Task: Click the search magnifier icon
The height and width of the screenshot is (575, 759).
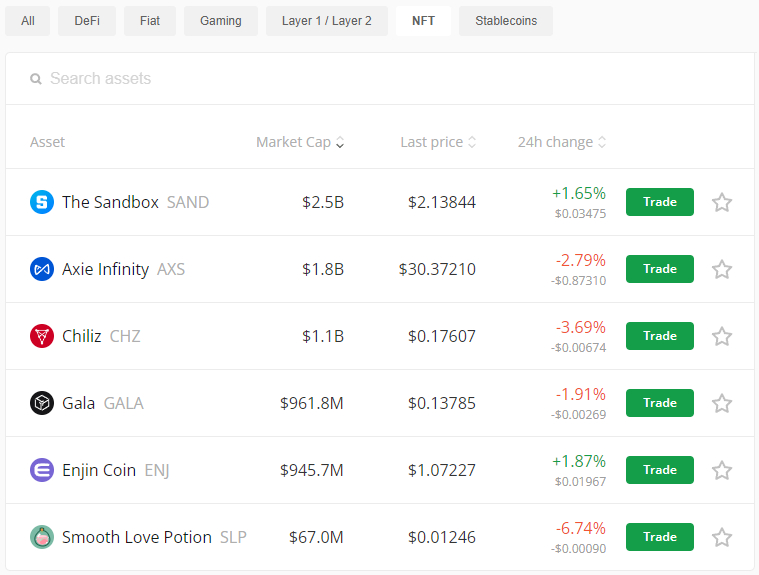Action: (36, 79)
